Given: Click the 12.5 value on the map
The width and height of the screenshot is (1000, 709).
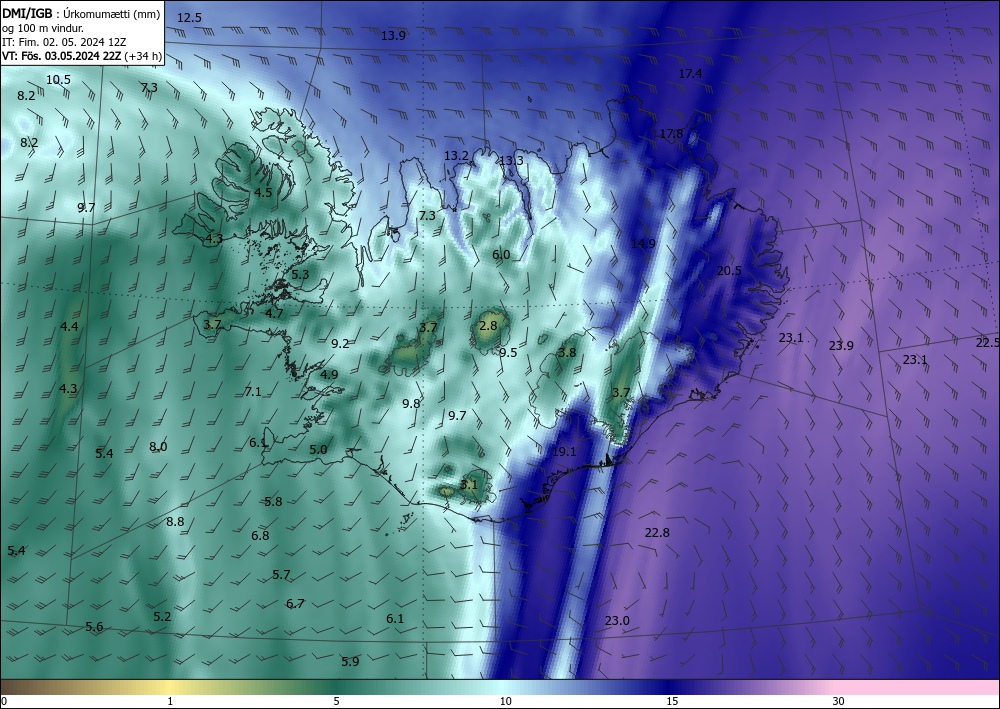Looking at the screenshot, I should [189, 18].
